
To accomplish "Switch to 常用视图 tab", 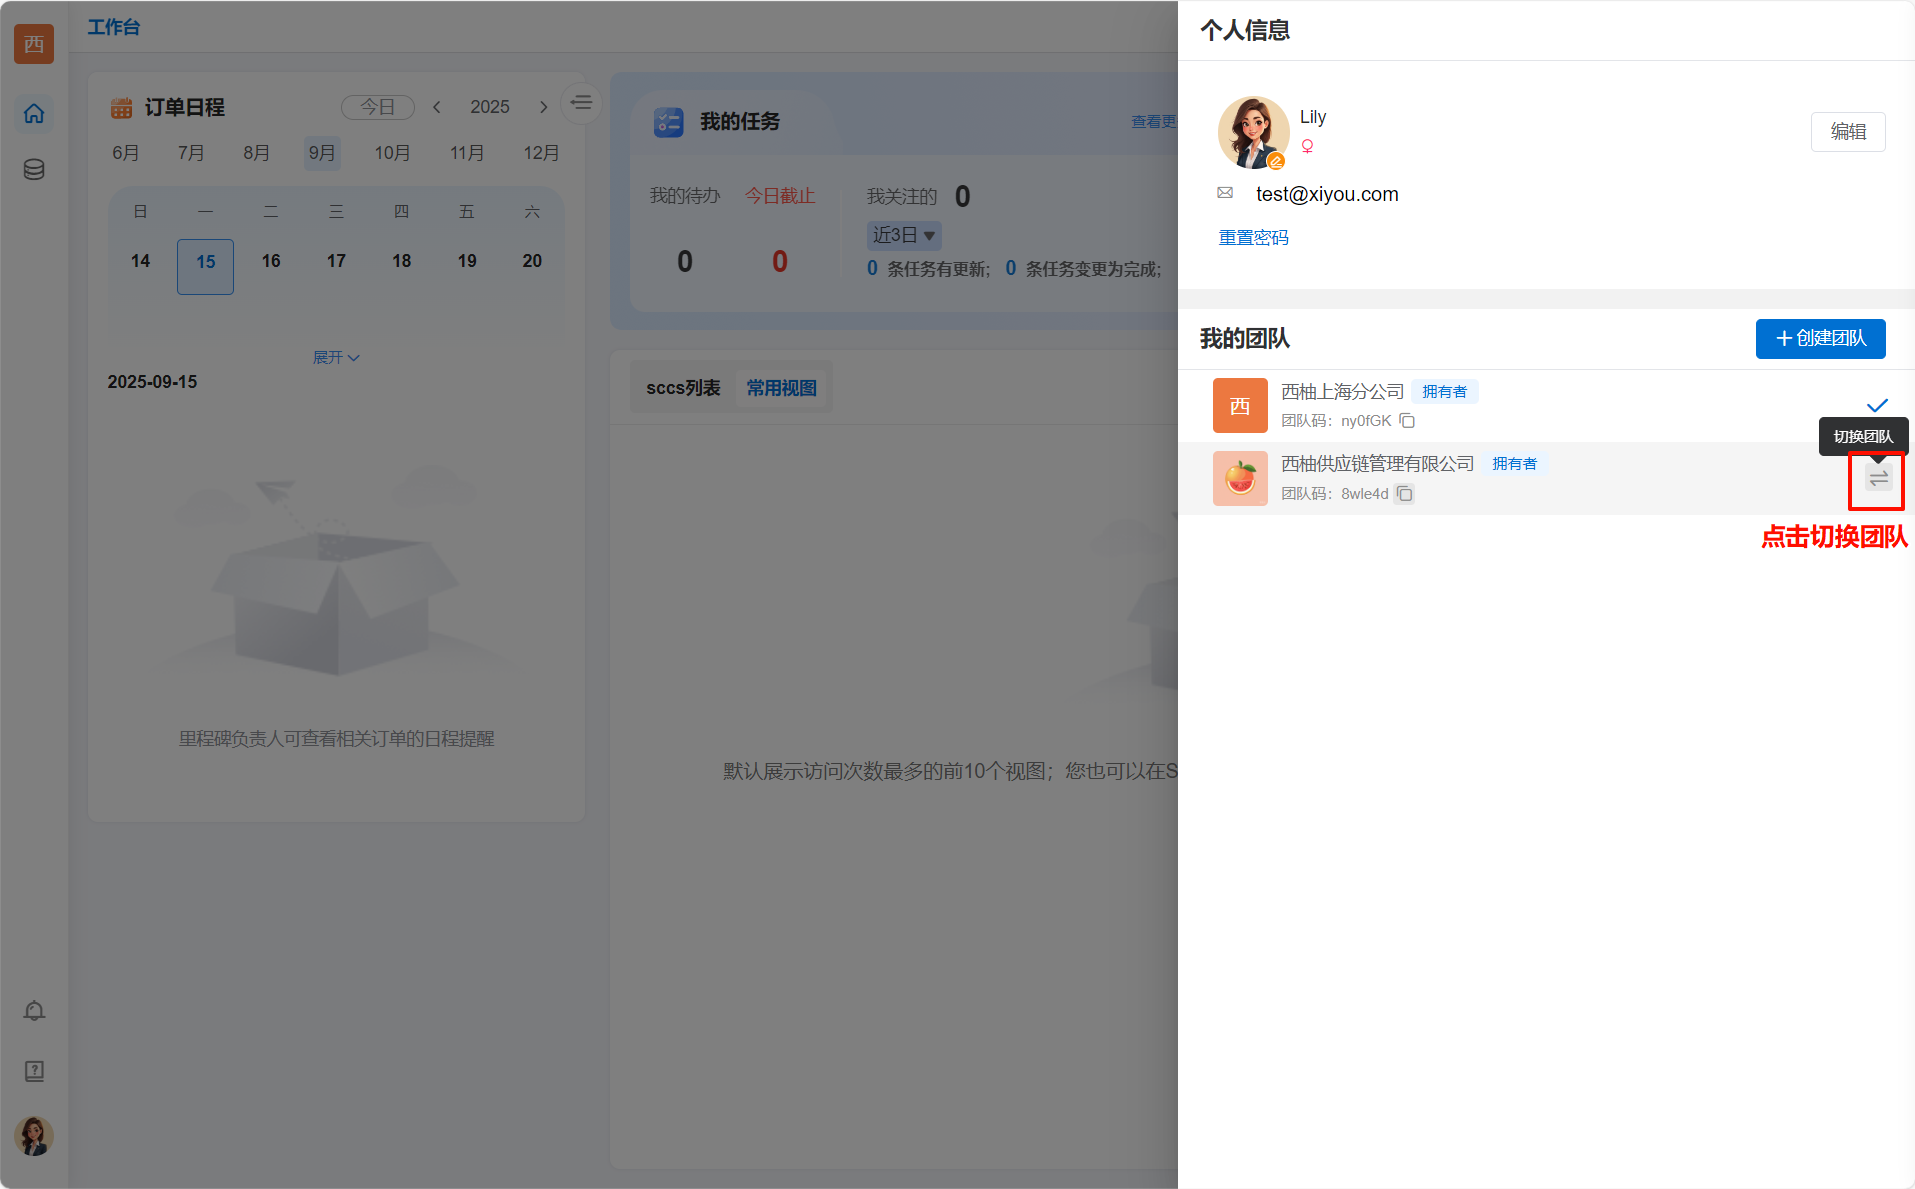I will pyautogui.click(x=781, y=388).
